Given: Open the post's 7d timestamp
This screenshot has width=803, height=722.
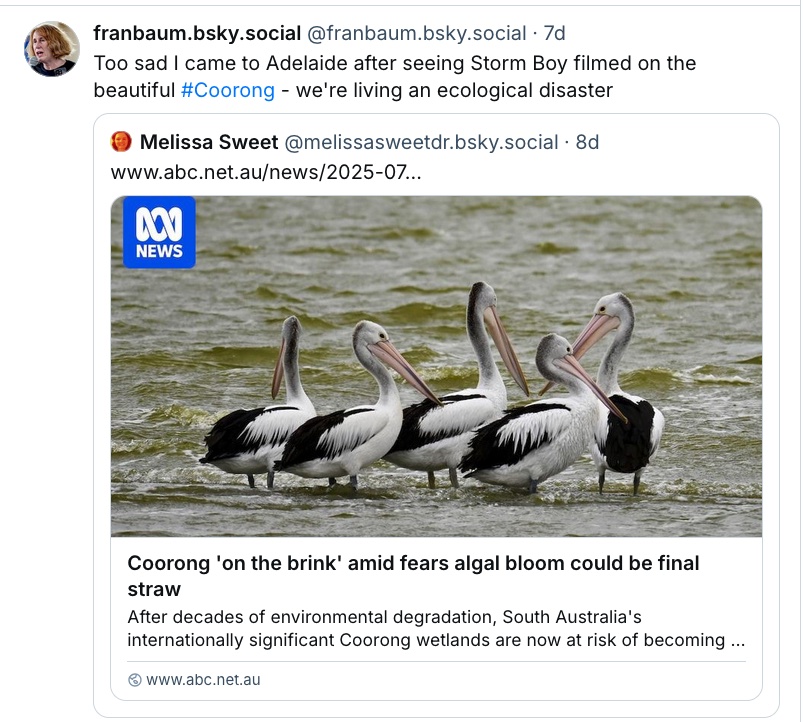Looking at the screenshot, I should tap(553, 33).
